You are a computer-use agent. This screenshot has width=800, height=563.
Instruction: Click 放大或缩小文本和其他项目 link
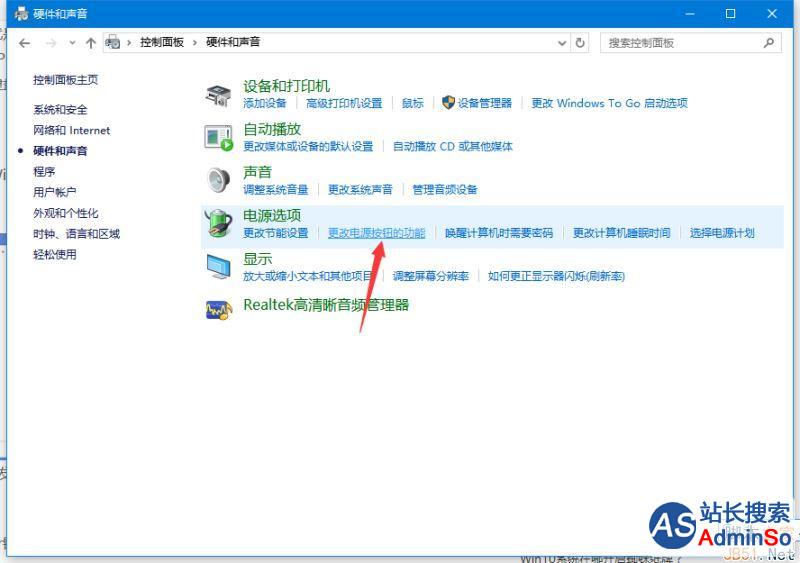tap(308, 277)
